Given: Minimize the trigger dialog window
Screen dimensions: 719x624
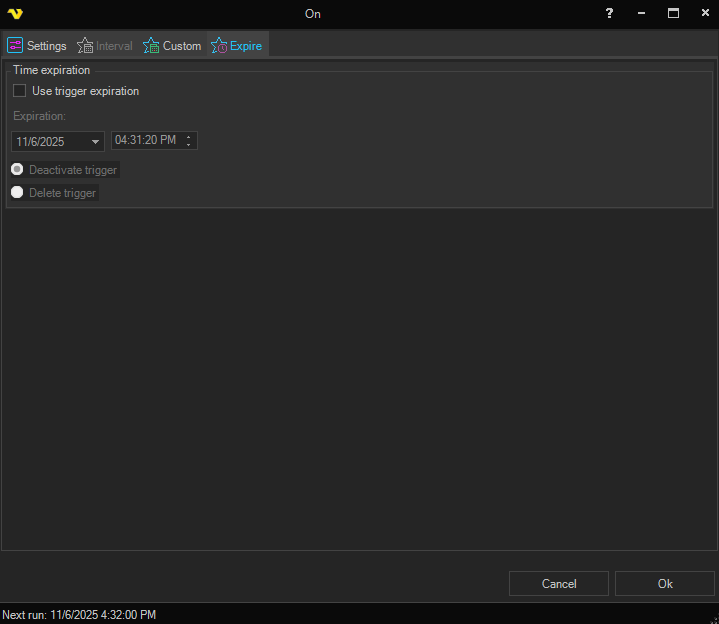Looking at the screenshot, I should click(x=642, y=14).
